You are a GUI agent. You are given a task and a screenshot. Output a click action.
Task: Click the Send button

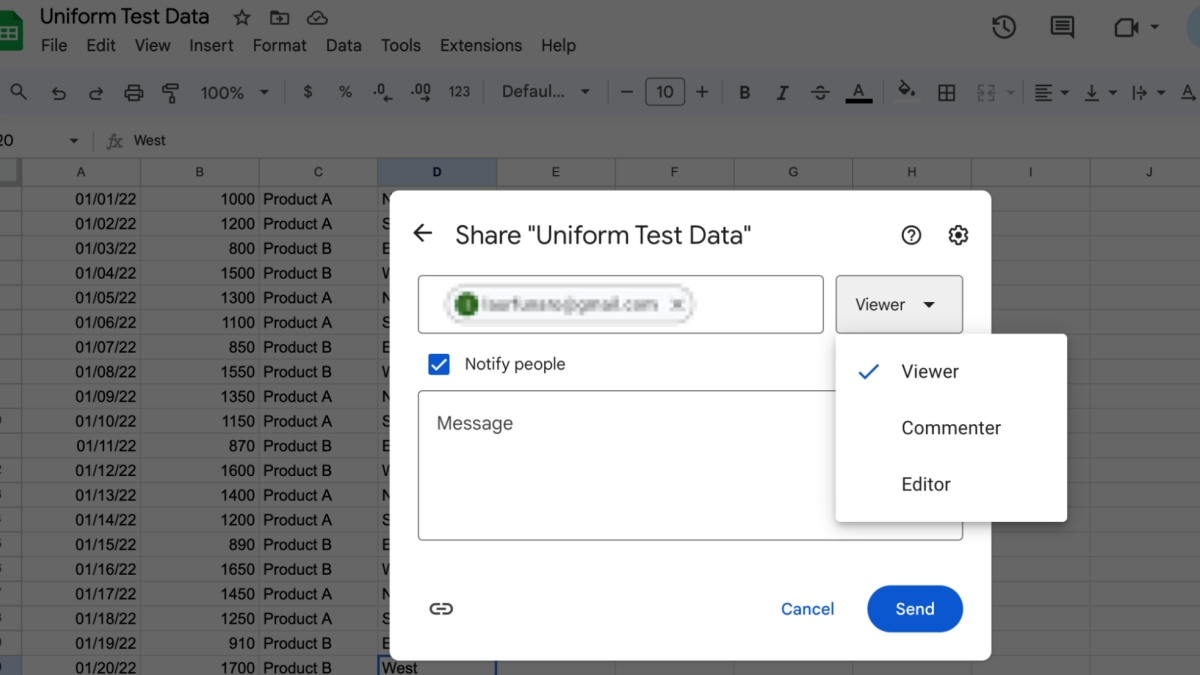914,608
